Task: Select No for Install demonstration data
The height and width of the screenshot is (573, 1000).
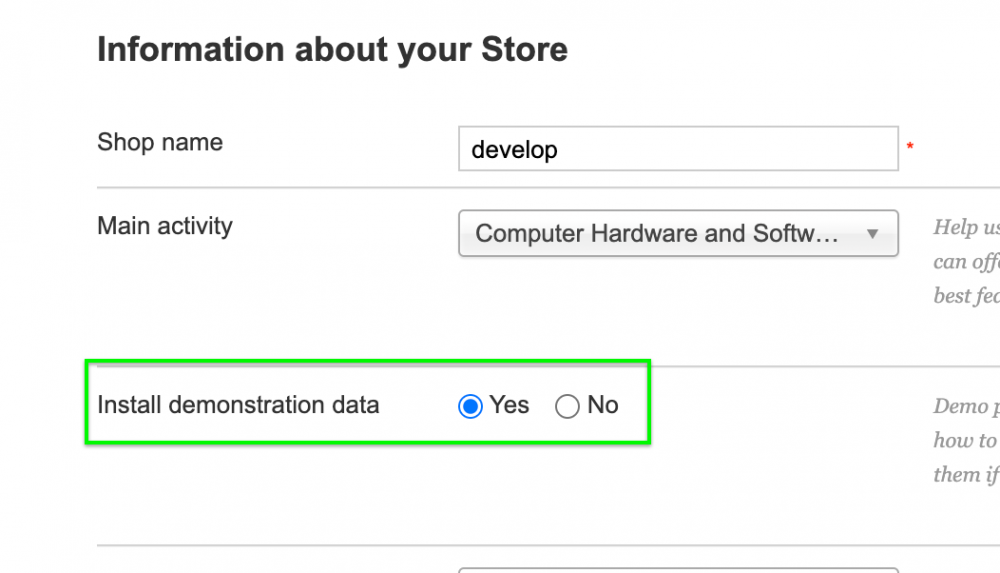Action: (567, 406)
